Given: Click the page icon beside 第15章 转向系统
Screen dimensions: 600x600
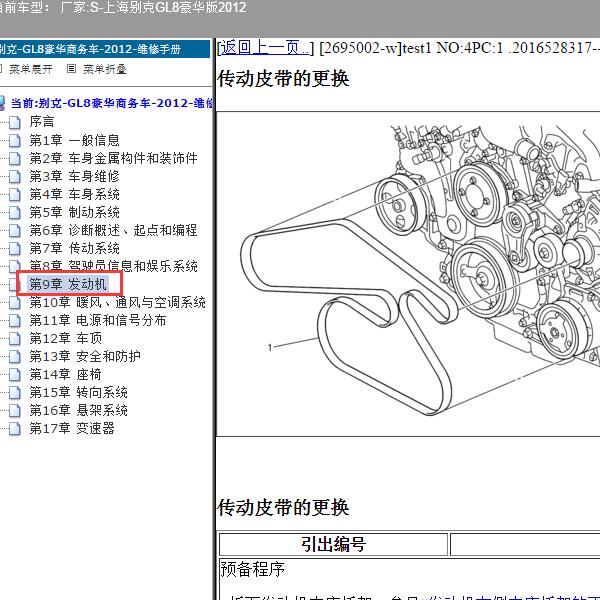Looking at the screenshot, I should 15,393.
